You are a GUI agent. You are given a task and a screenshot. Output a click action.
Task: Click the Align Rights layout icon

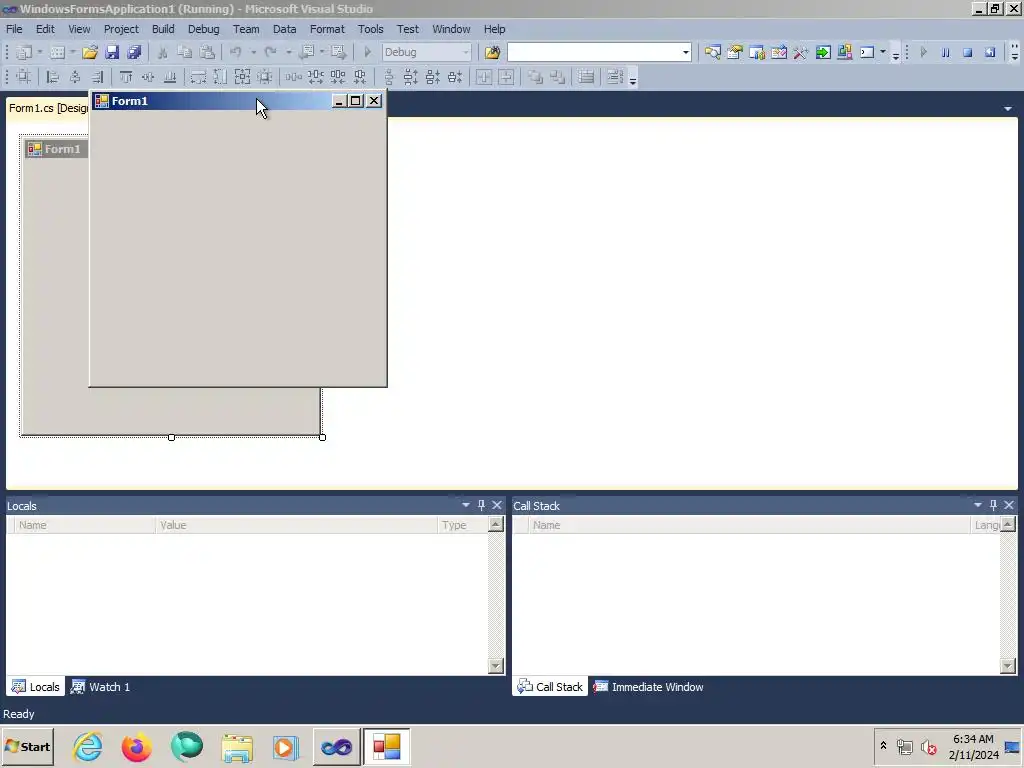[97, 77]
